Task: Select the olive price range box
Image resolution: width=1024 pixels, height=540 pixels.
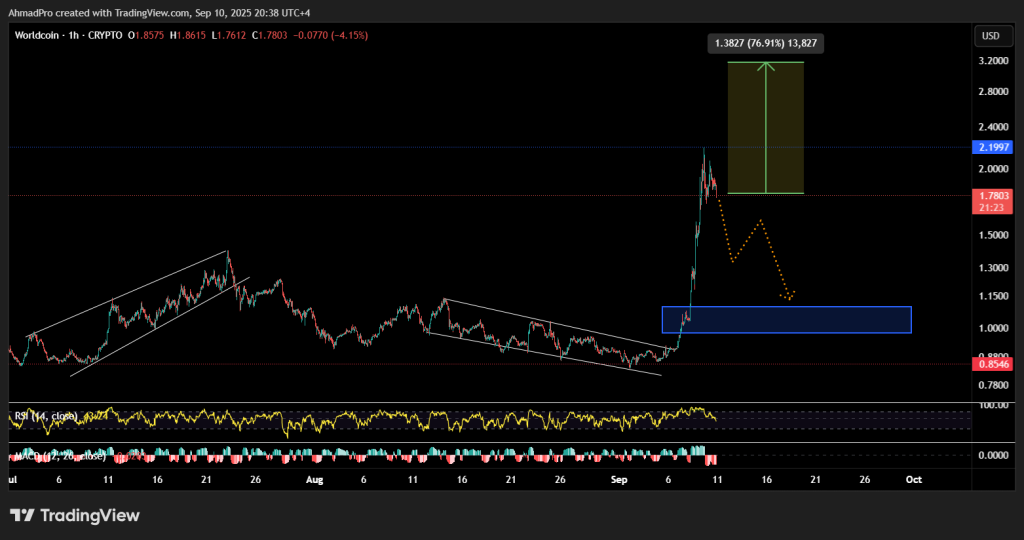Action: [745, 127]
